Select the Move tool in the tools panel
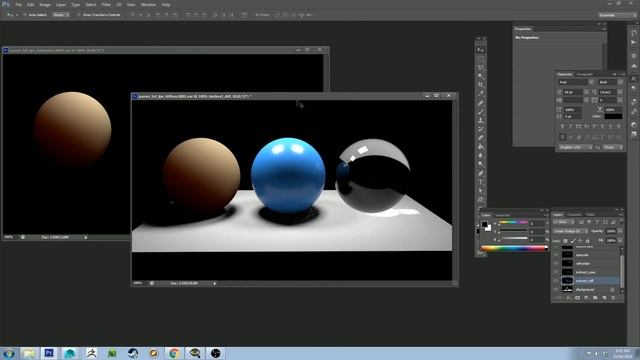This screenshot has height=360, width=640. (481, 49)
